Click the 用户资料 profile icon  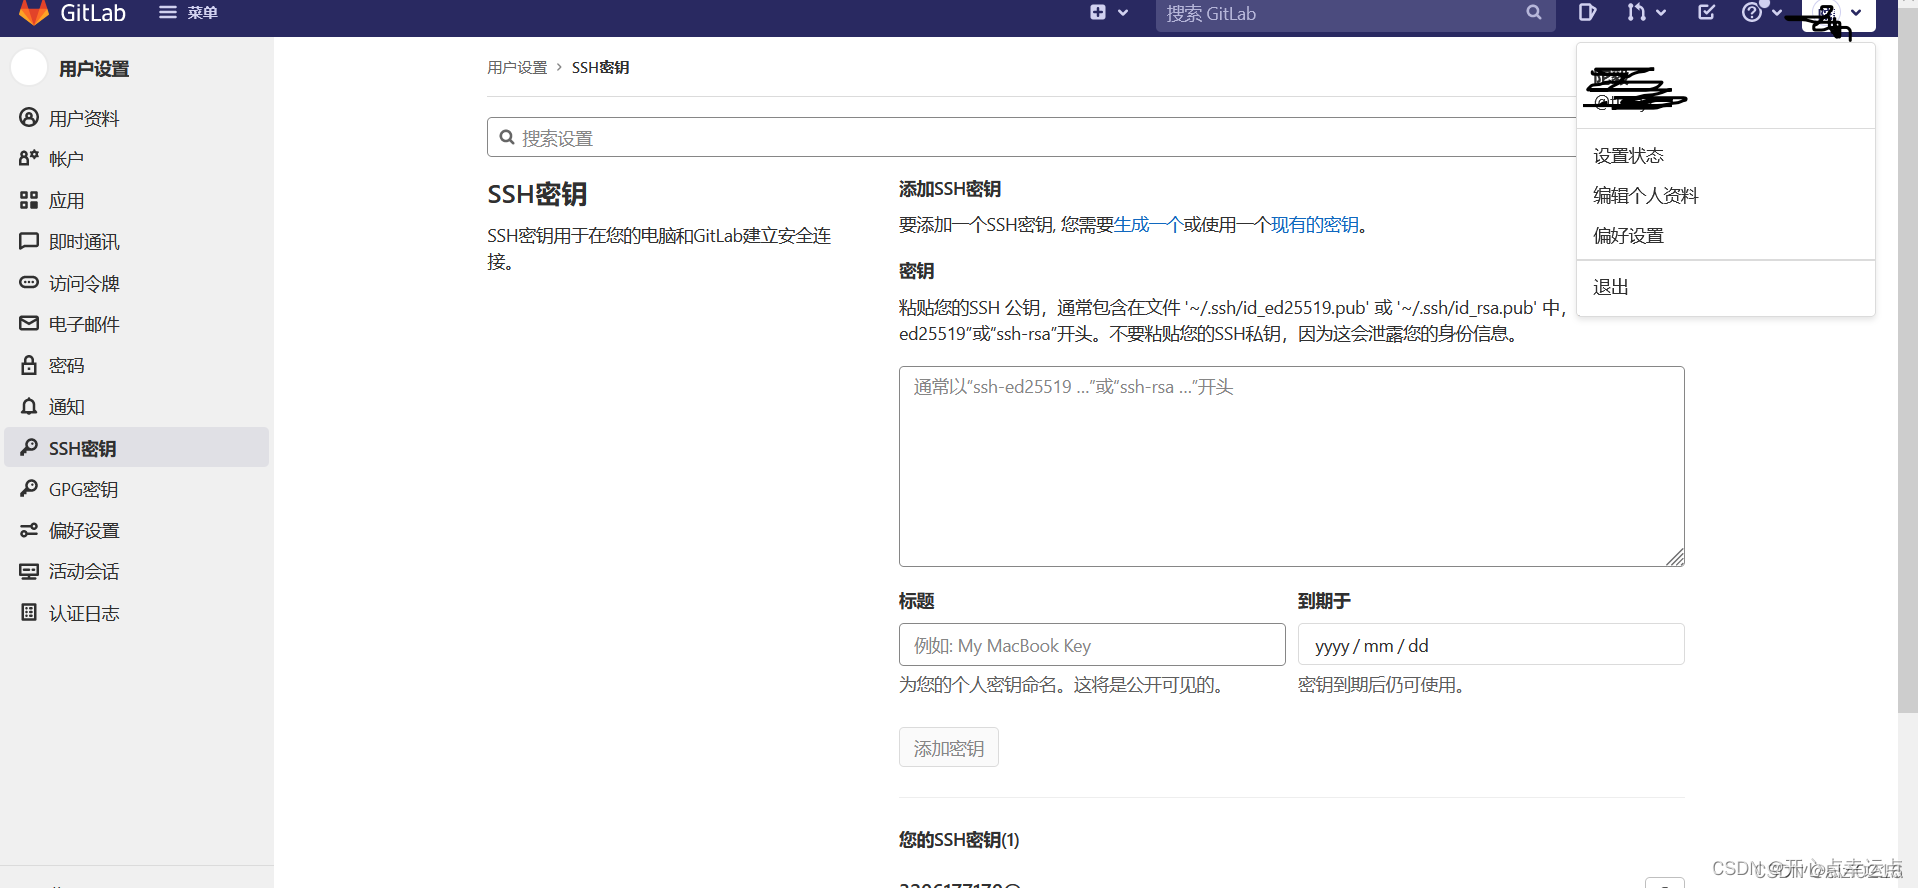29,118
